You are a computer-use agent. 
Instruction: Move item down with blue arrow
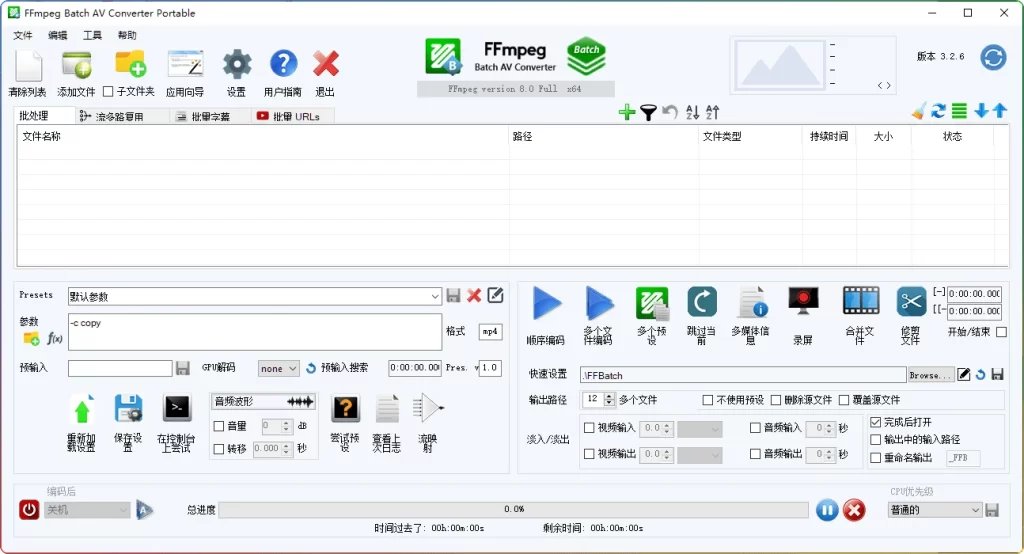point(981,111)
